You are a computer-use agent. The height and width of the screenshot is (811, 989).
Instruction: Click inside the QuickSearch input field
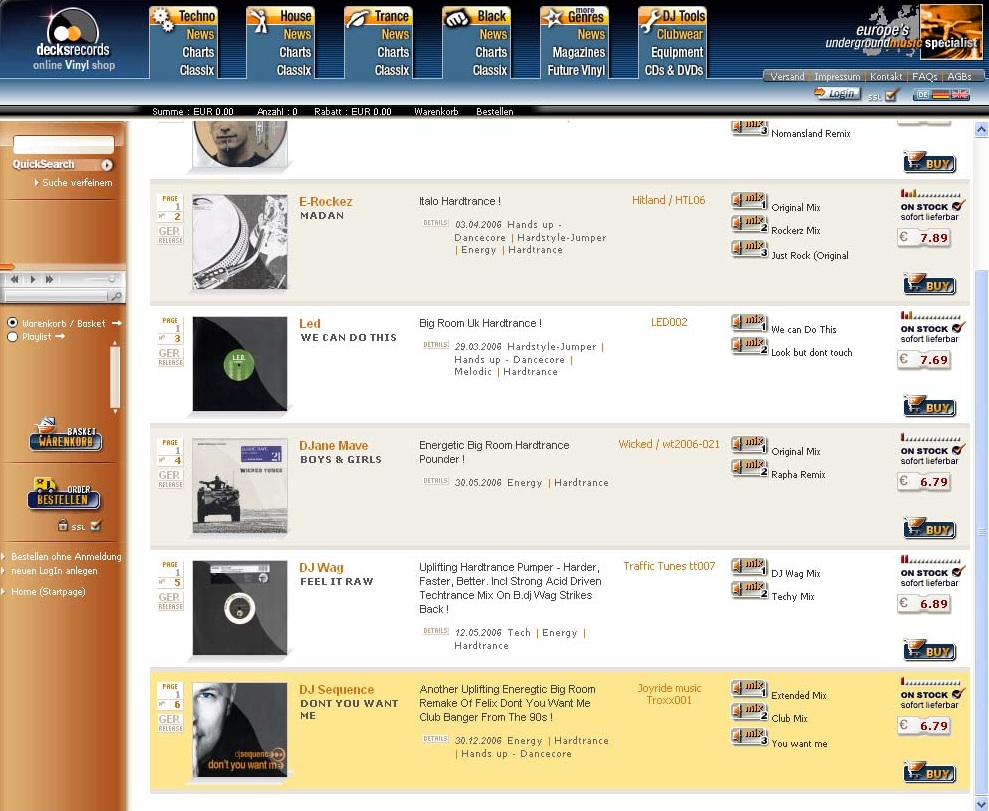point(64,144)
